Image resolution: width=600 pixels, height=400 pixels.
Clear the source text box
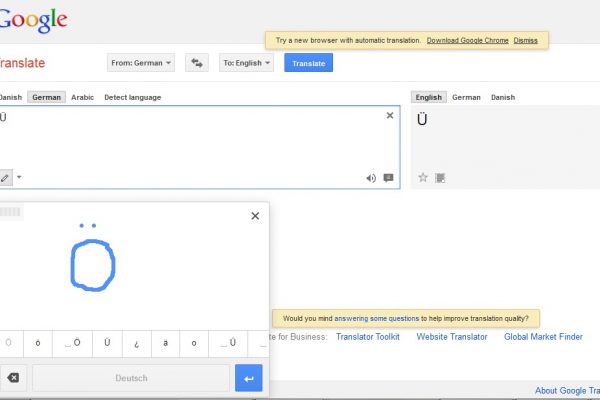[390, 116]
